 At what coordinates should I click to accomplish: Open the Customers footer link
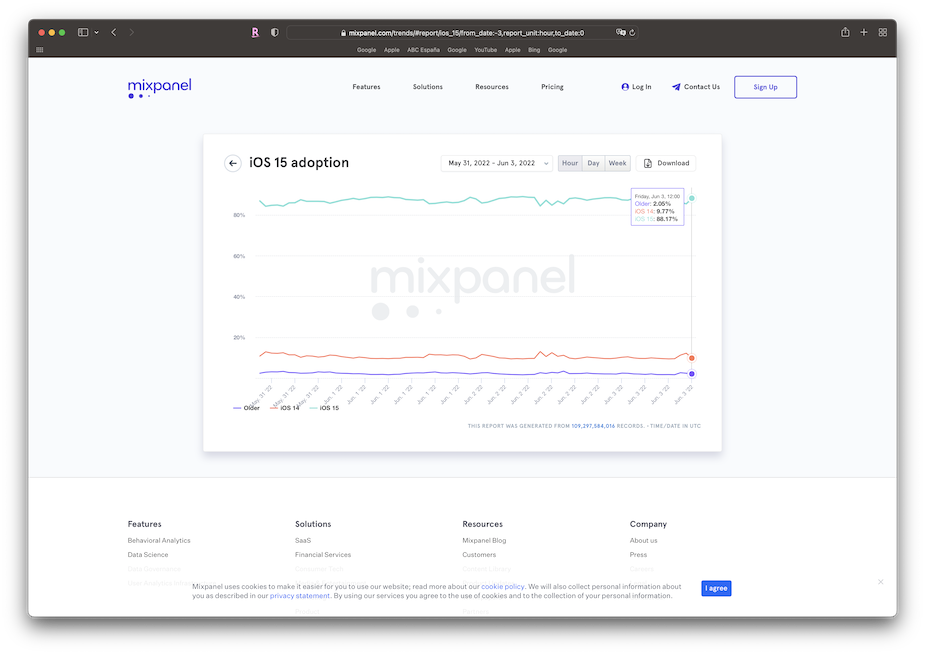pos(479,555)
